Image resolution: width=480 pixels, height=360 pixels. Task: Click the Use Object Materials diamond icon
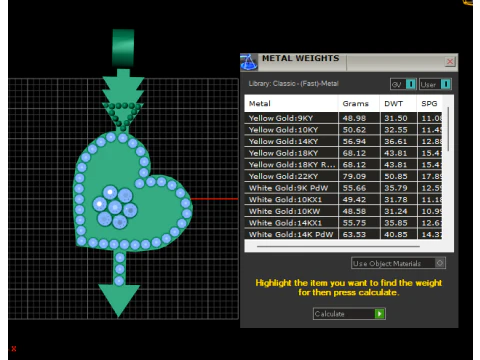pos(440,263)
